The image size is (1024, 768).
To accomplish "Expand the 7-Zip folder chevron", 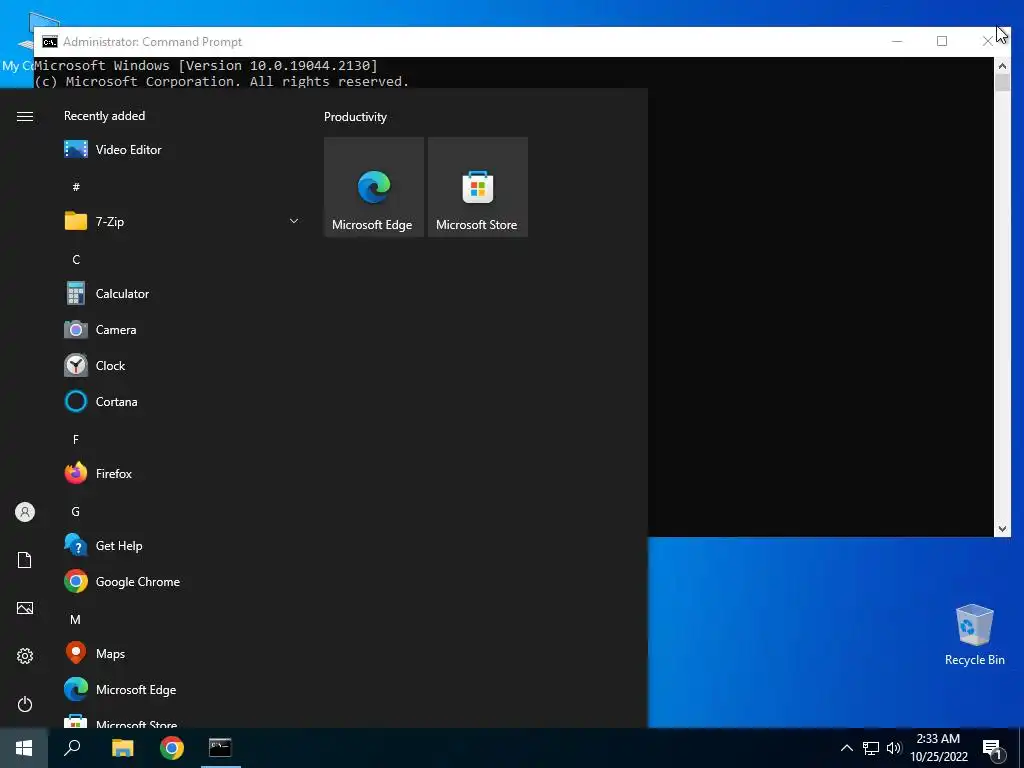I will pyautogui.click(x=294, y=221).
